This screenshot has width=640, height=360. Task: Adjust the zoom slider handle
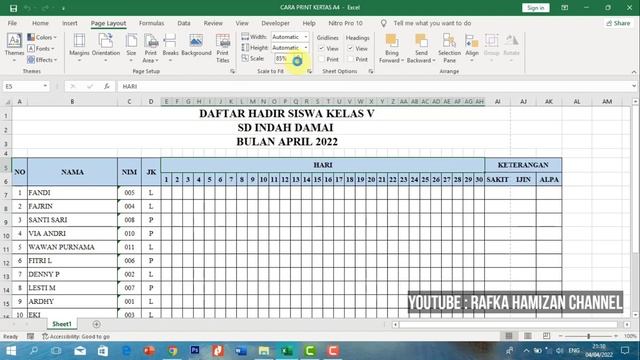588,336
